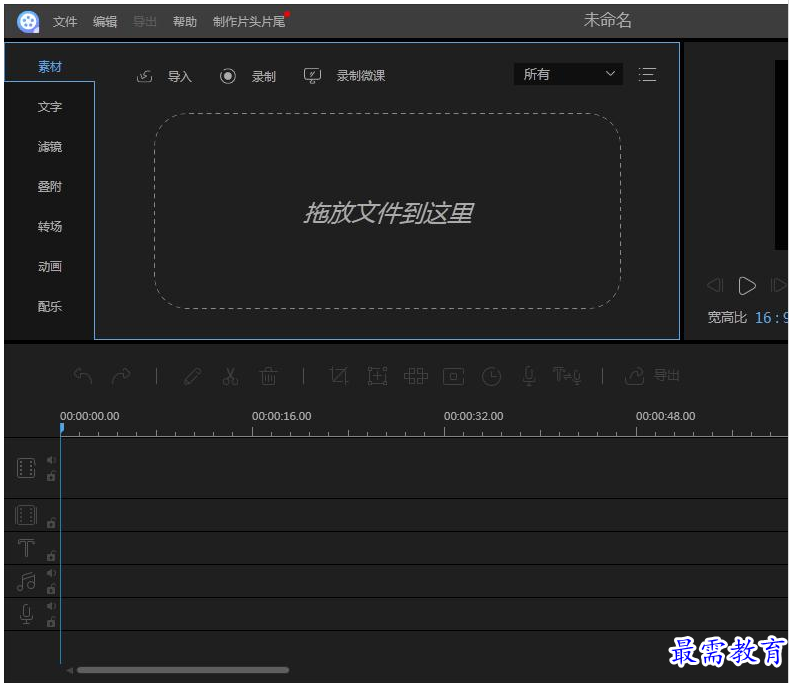This screenshot has width=793, height=683.
Task: Click the import arrow icon
Action: pos(144,76)
